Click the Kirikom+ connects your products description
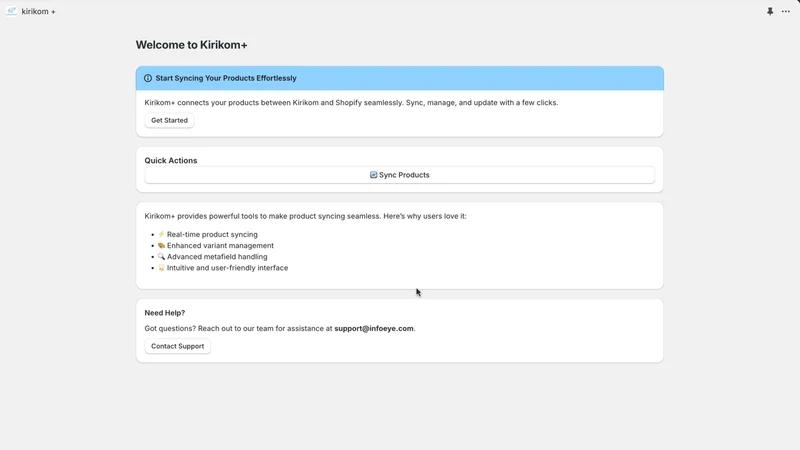The height and width of the screenshot is (450, 800). tap(351, 103)
